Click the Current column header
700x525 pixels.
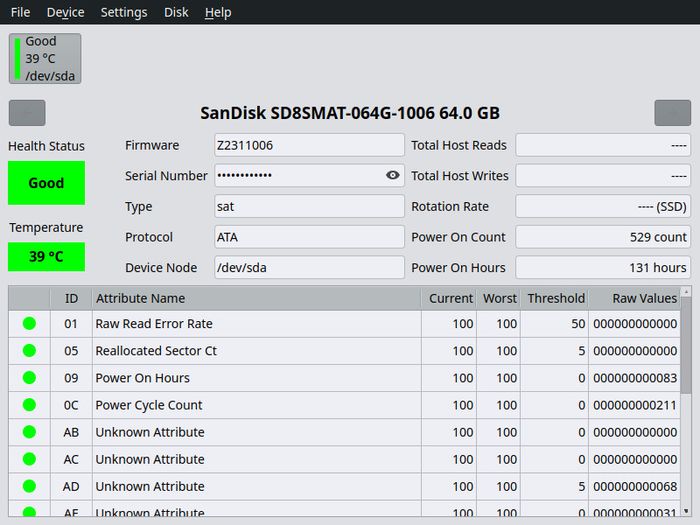(x=449, y=298)
